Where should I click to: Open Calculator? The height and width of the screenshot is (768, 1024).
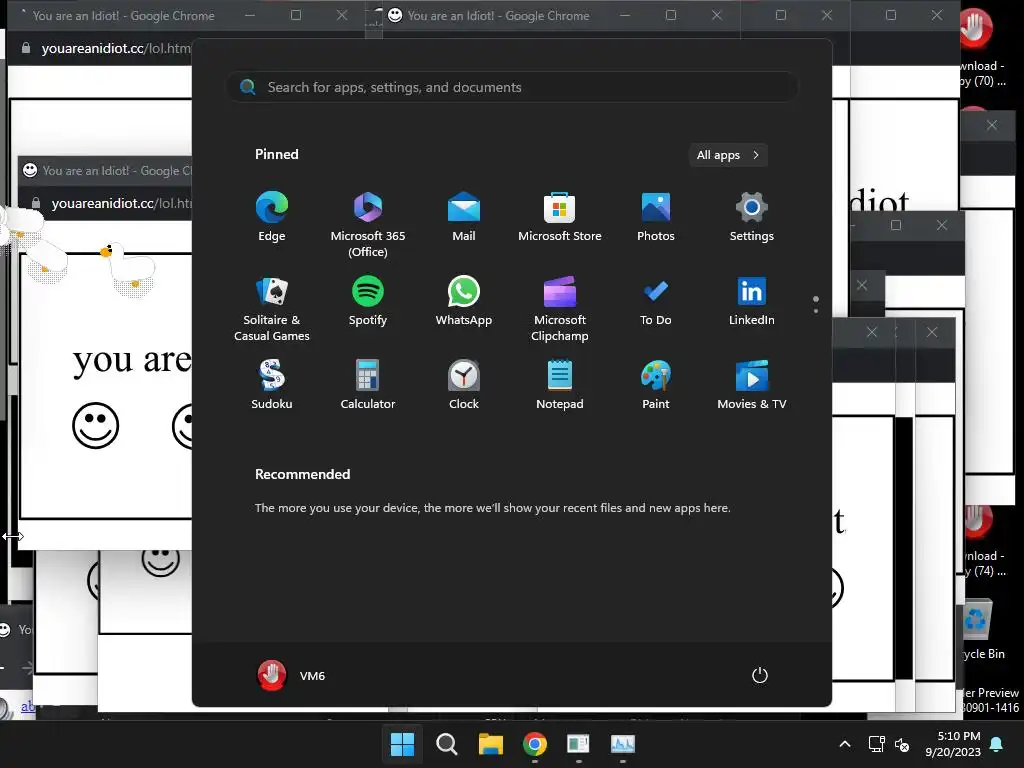[x=368, y=385]
